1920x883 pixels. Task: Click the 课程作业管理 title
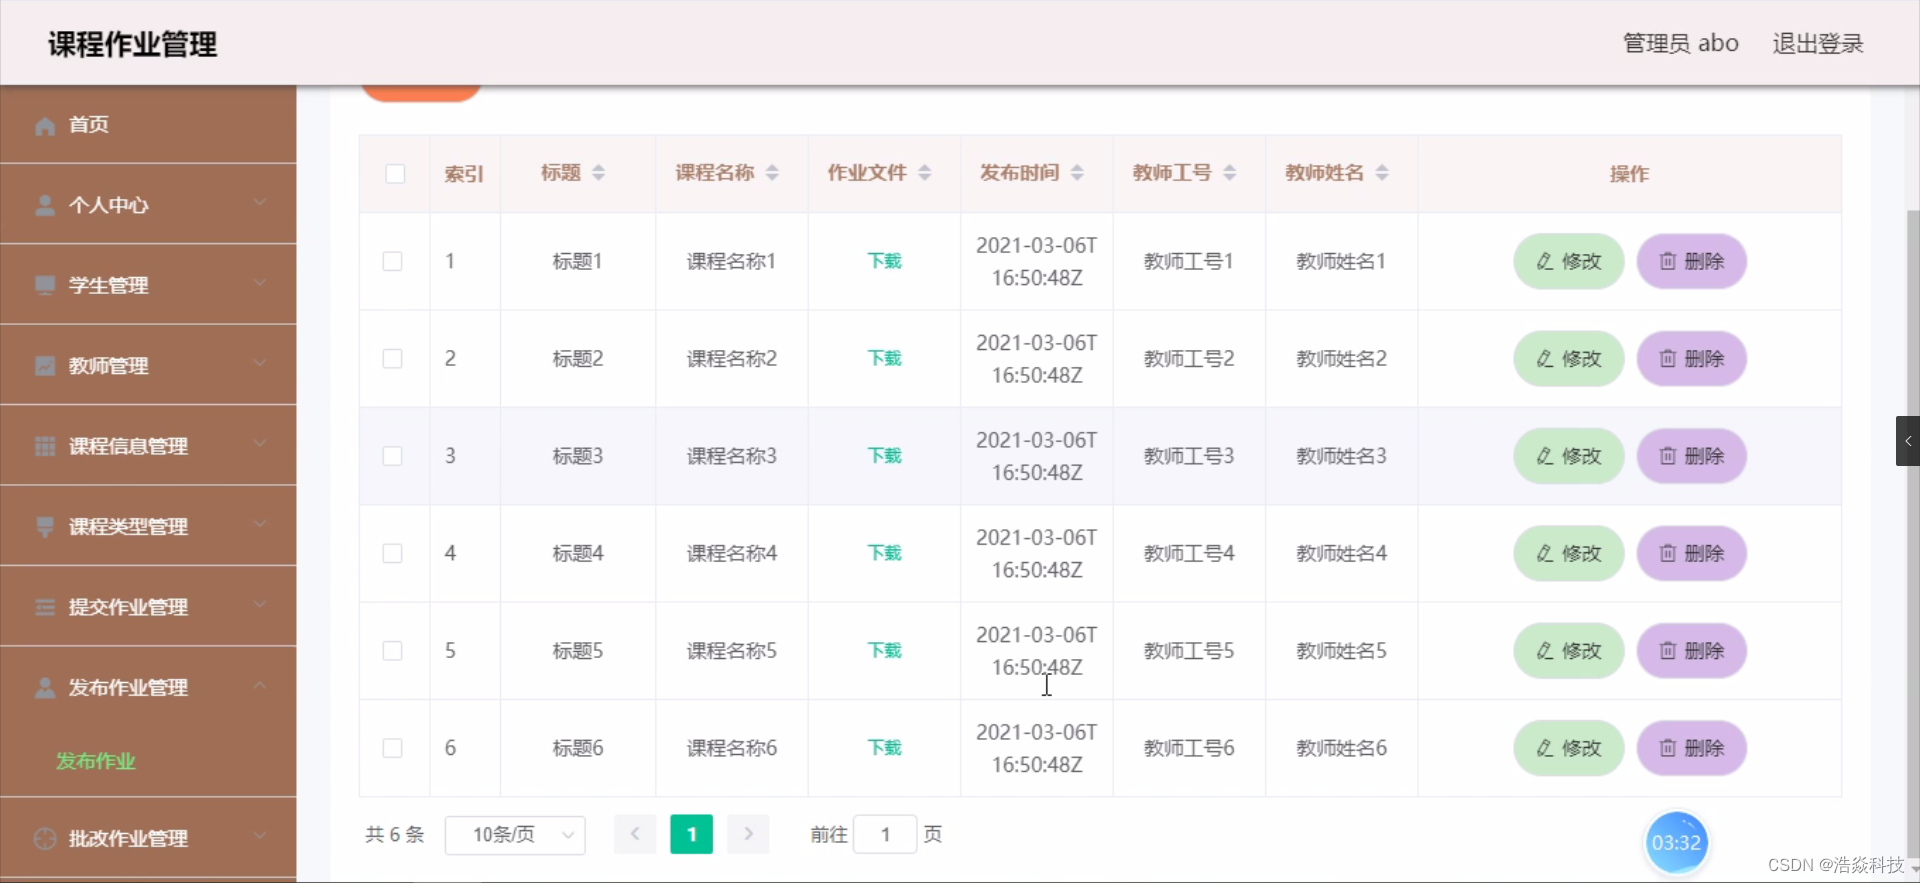(132, 45)
